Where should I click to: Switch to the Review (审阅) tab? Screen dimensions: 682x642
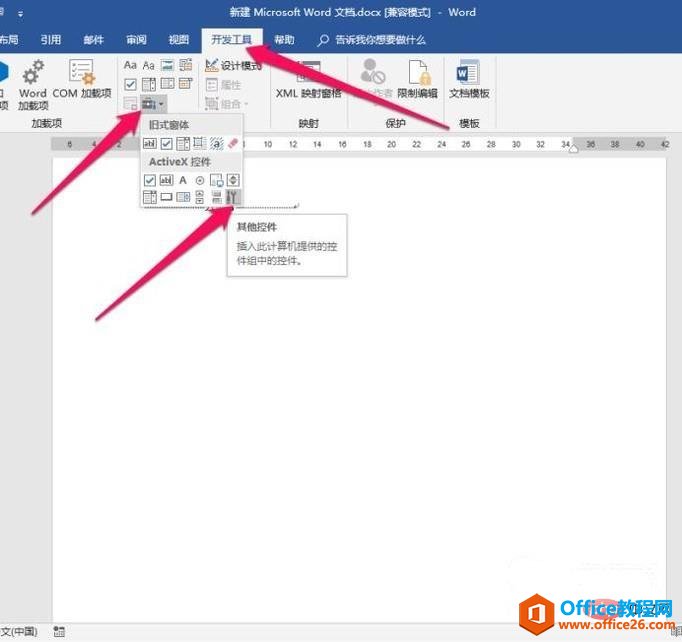[136, 40]
